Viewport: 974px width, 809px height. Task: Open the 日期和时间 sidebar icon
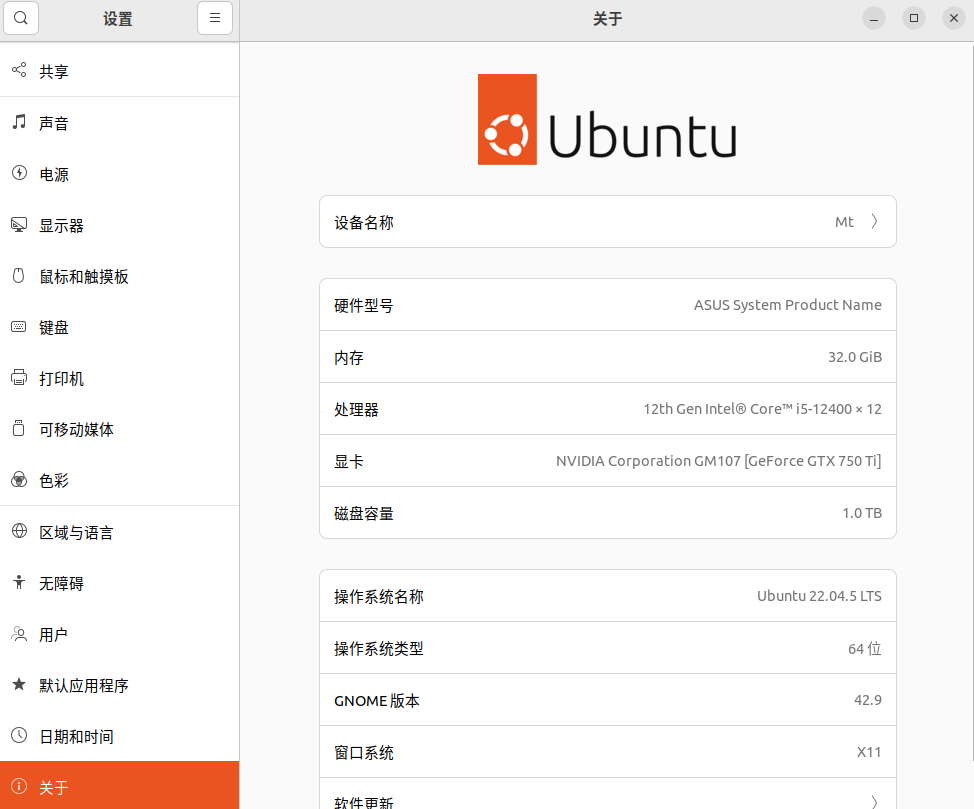[x=20, y=736]
